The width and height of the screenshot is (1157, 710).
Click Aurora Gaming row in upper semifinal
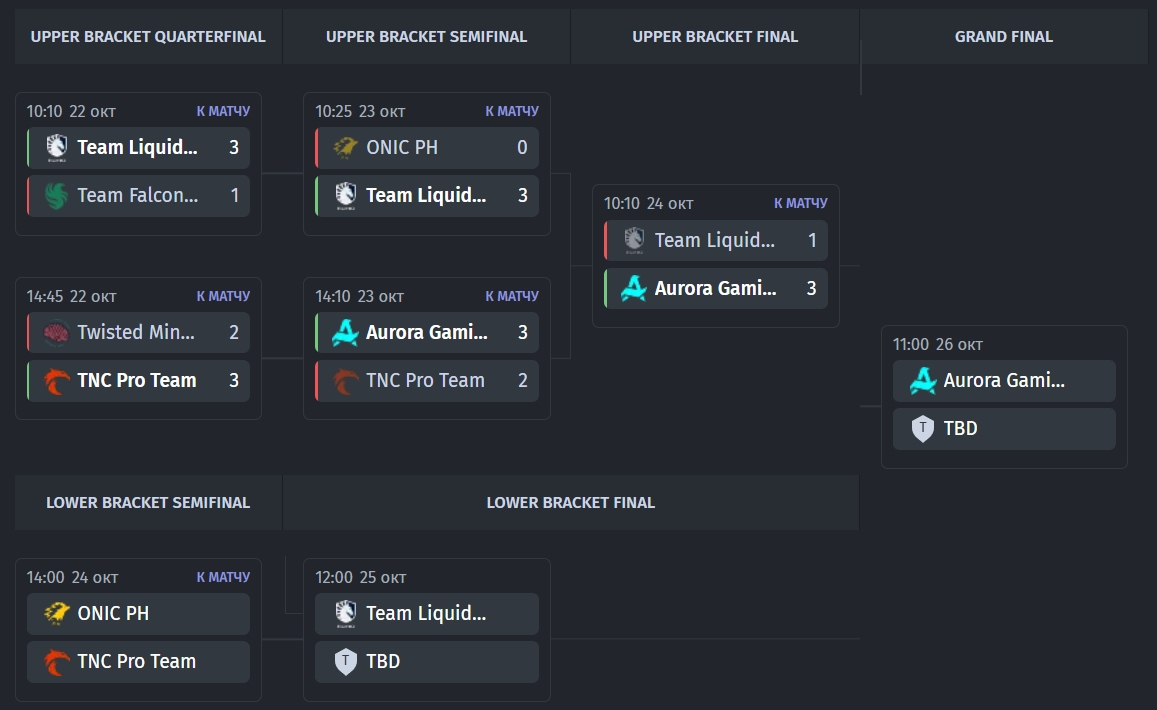[427, 332]
